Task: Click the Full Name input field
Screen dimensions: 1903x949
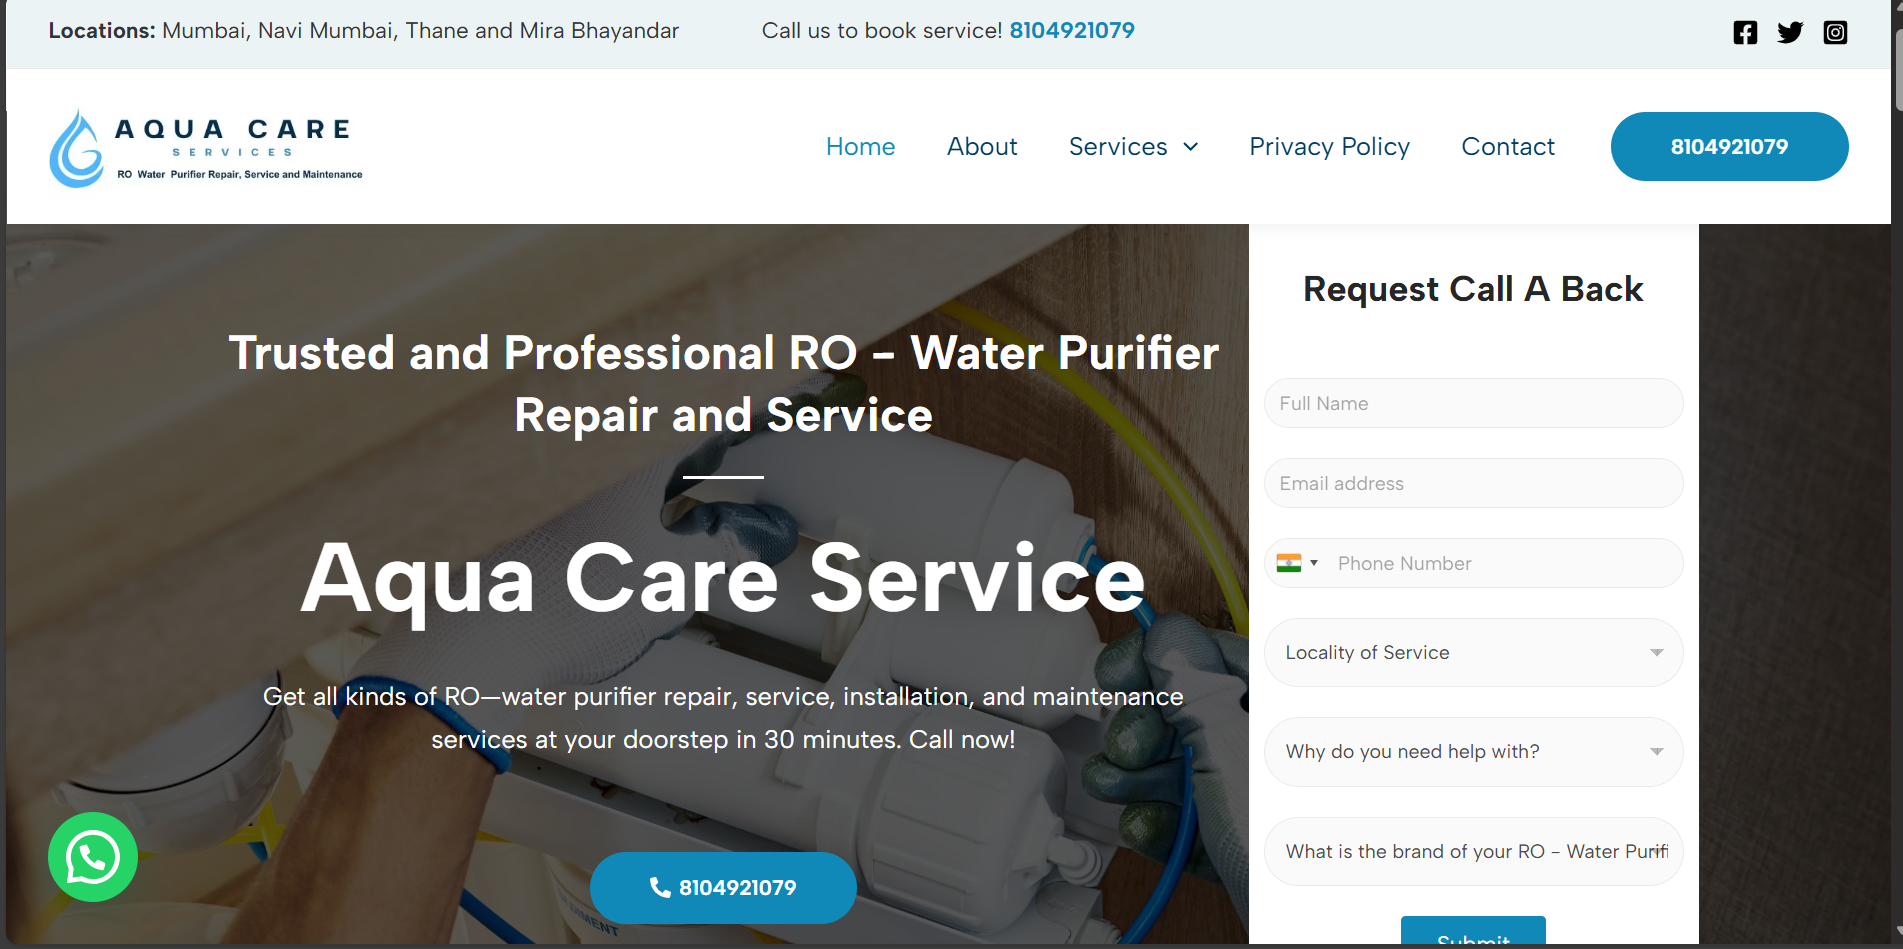Action: click(x=1473, y=403)
